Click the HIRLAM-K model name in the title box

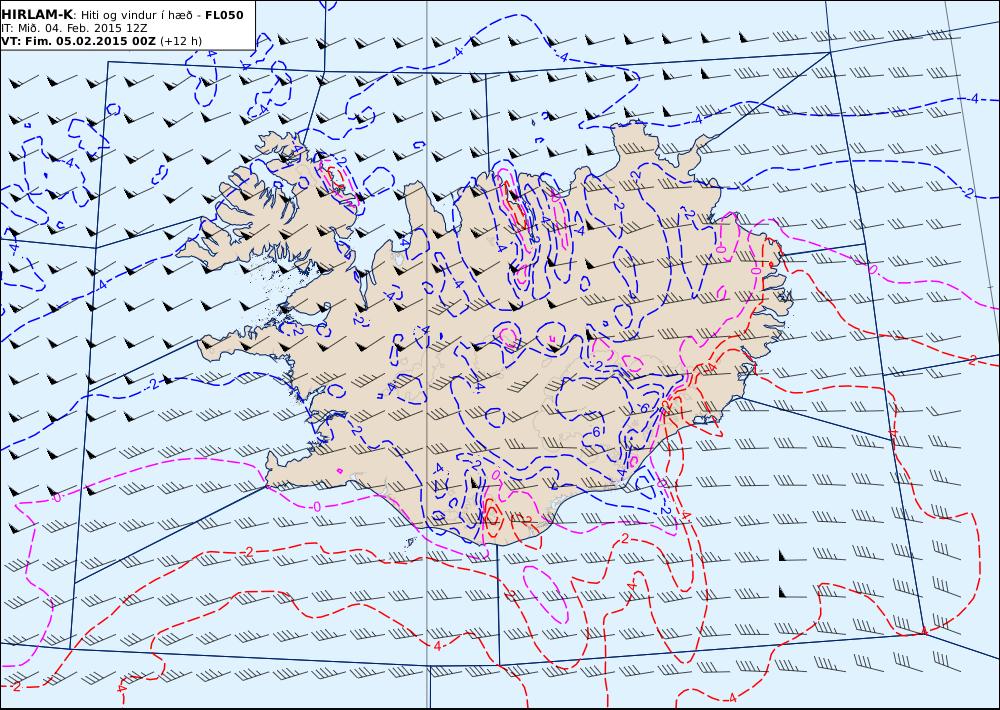(x=37, y=15)
